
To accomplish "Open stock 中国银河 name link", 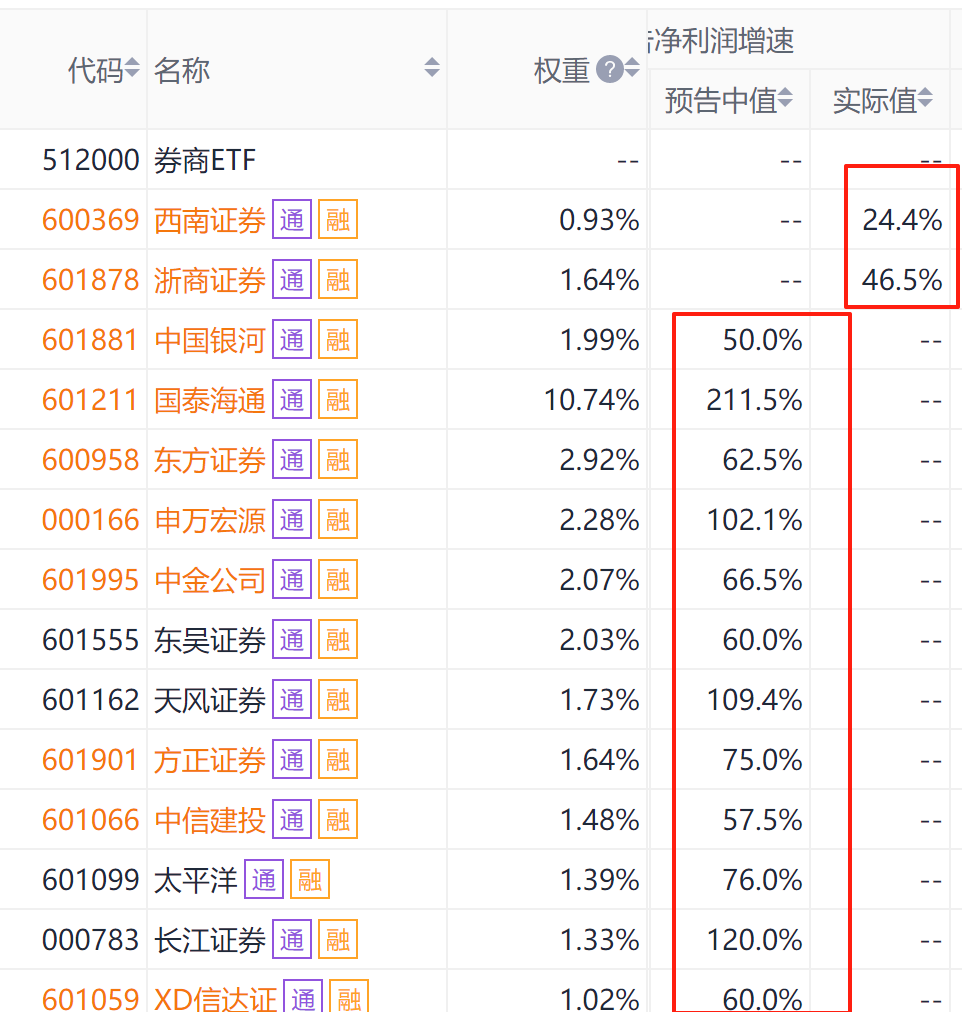I will coord(210,340).
